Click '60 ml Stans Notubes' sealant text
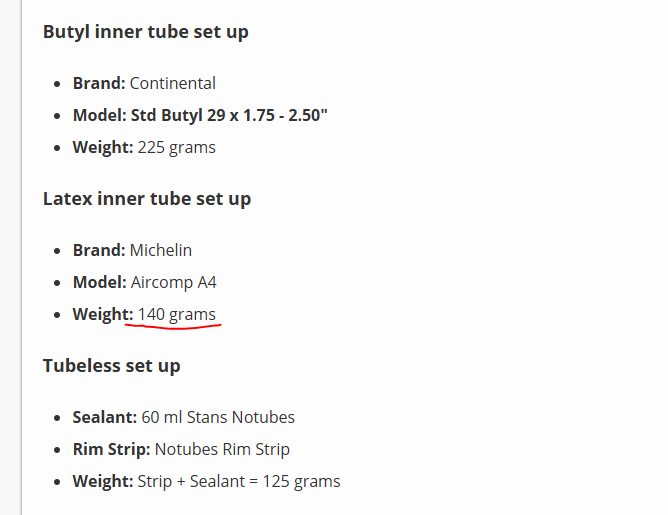This screenshot has height=515, width=668. pyautogui.click(x=218, y=417)
